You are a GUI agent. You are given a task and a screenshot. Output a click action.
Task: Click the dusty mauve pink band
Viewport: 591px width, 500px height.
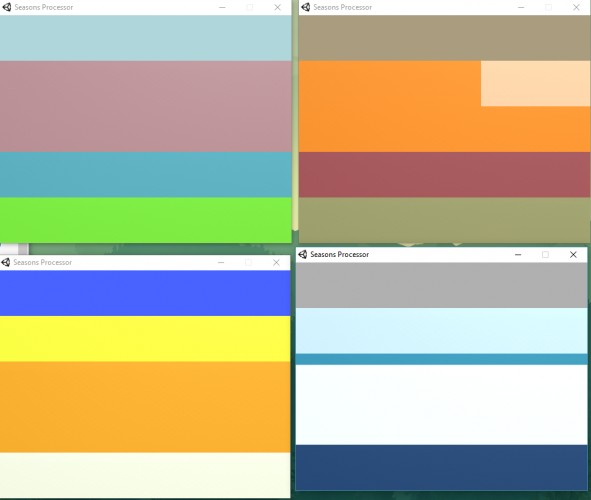click(x=145, y=107)
